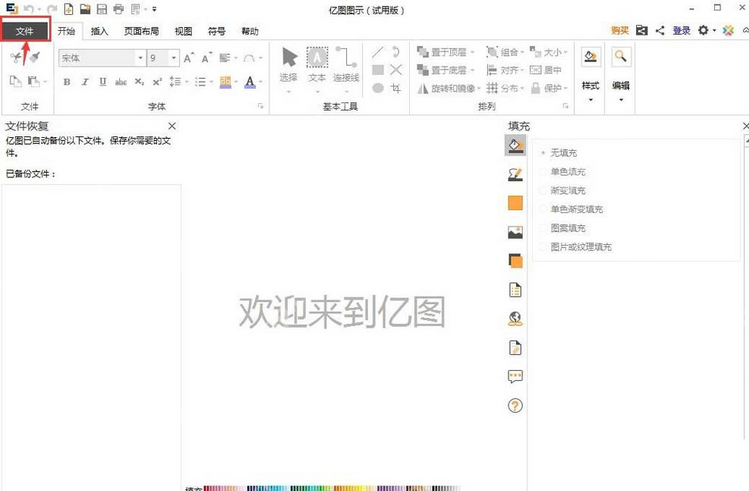Click the save disk icon in quick access
This screenshot has height=491, width=749.
102,9
